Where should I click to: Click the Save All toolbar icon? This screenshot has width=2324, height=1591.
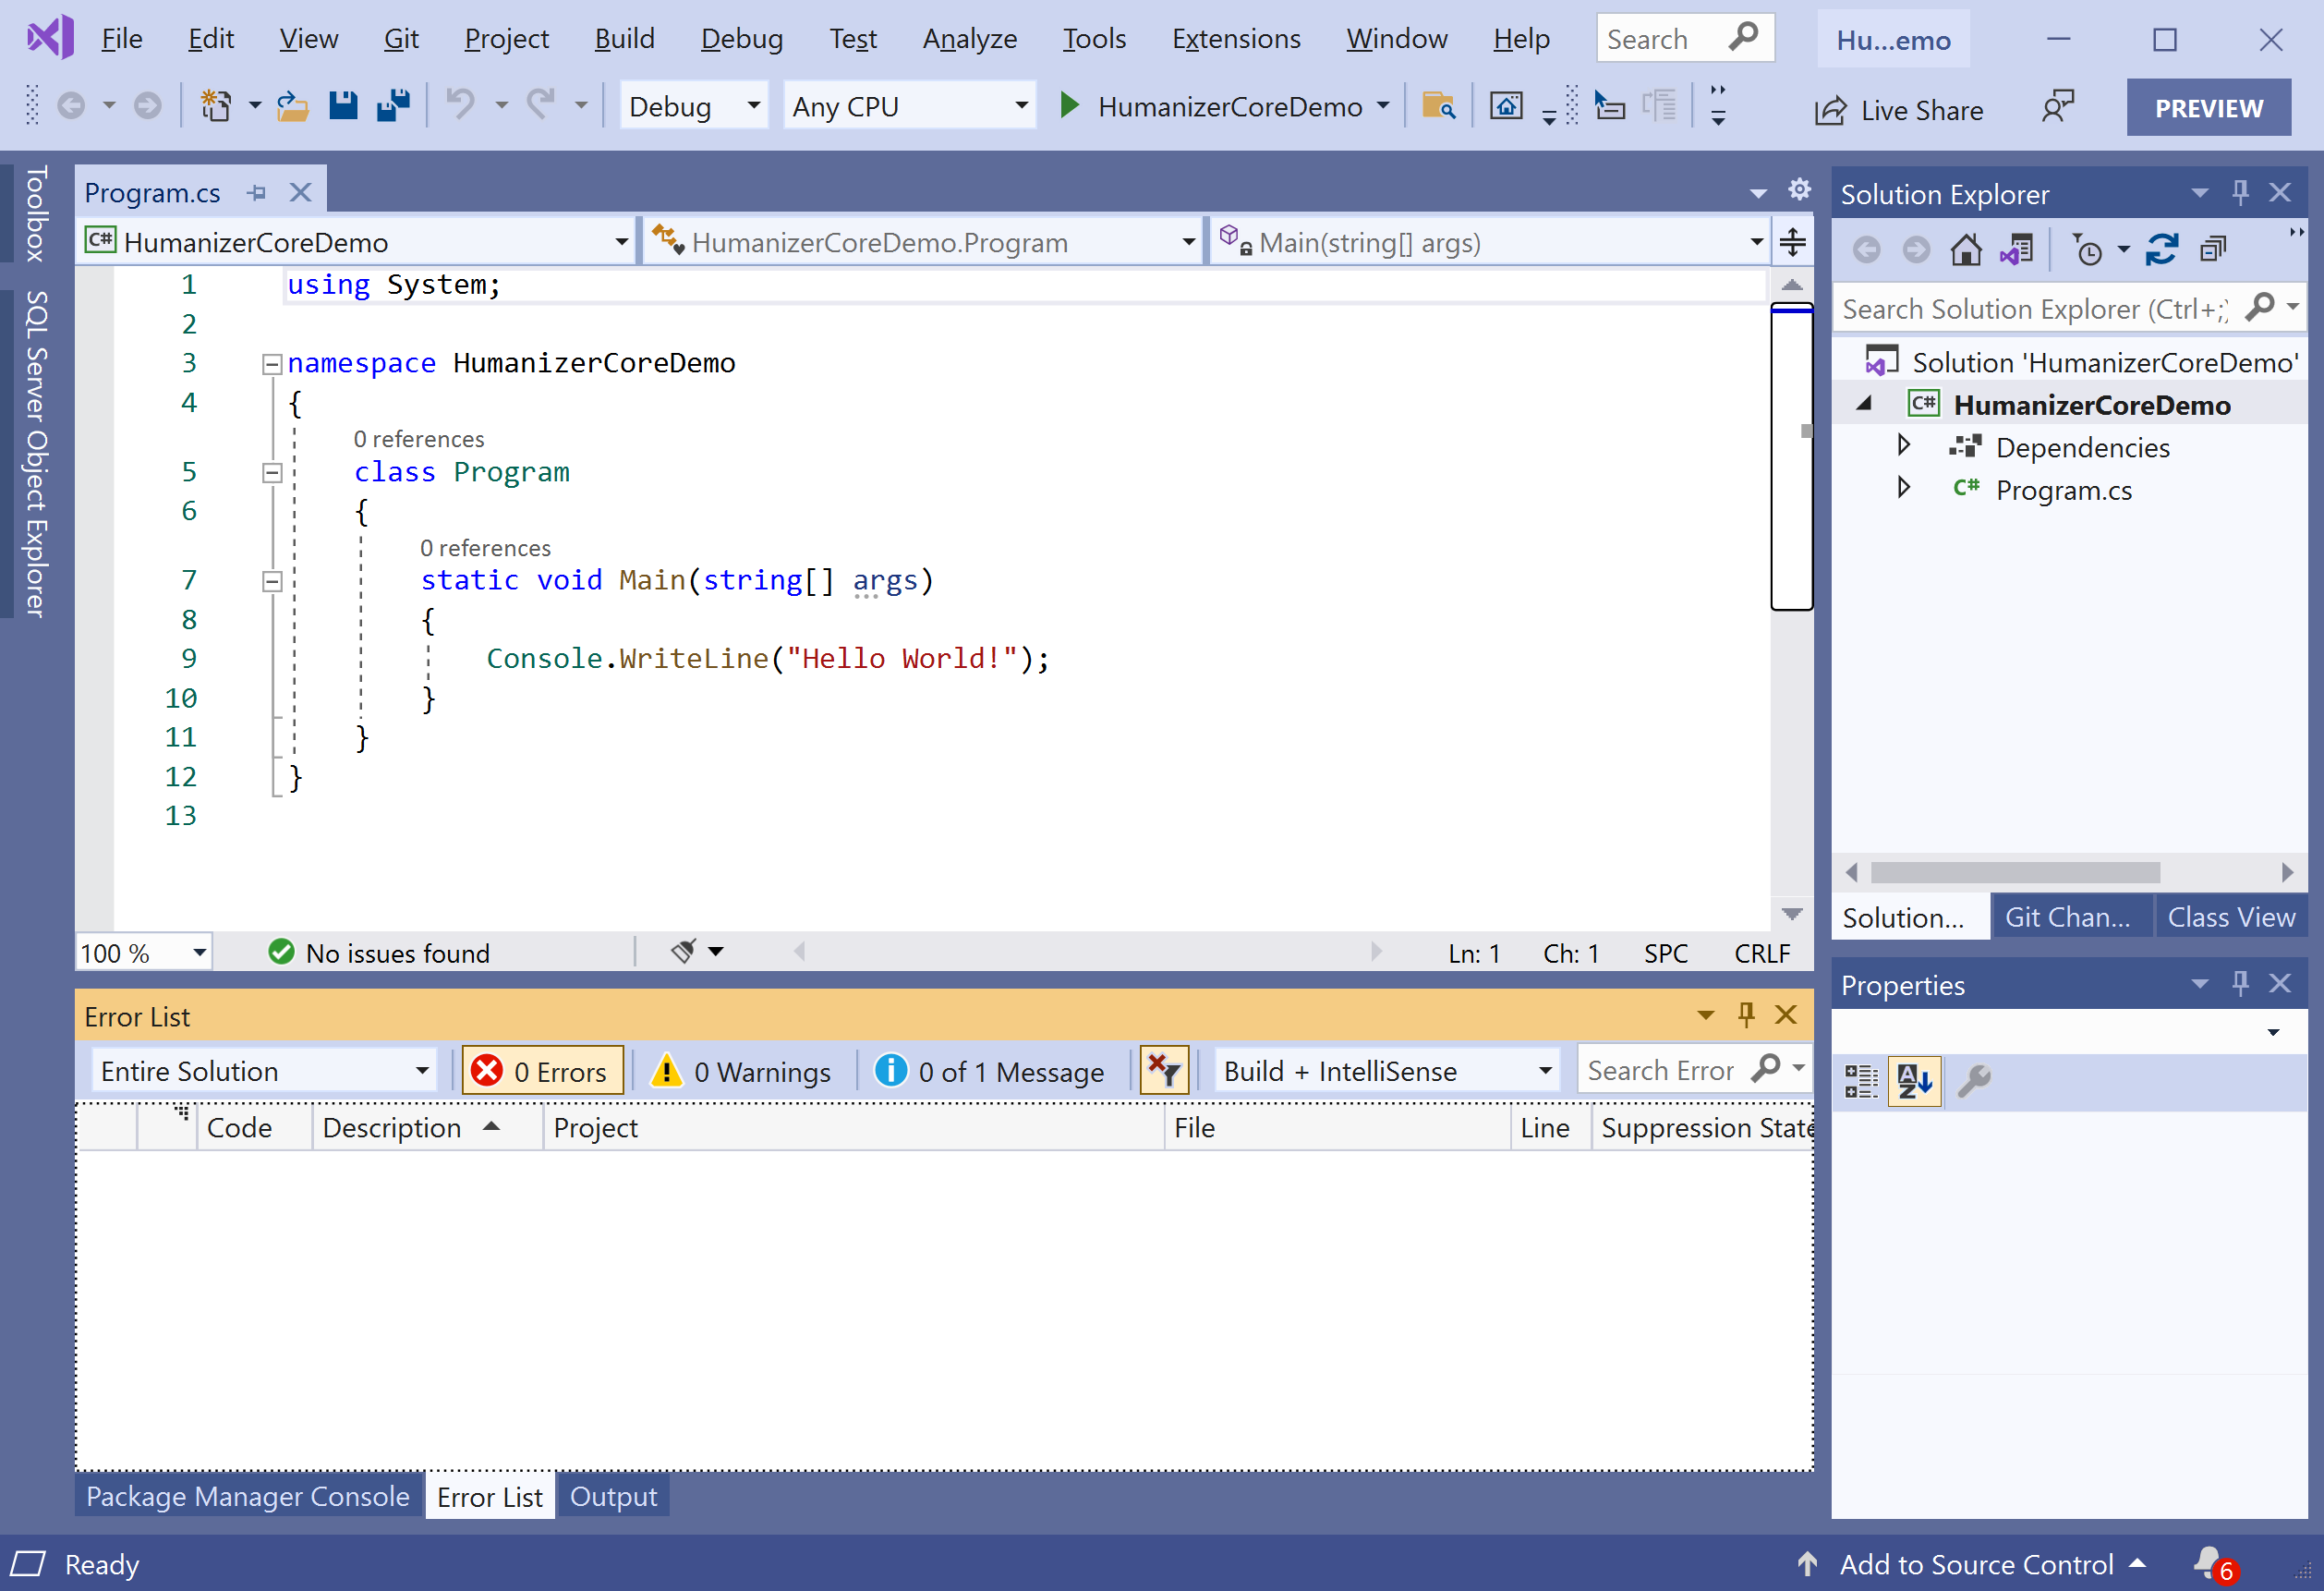click(x=393, y=106)
